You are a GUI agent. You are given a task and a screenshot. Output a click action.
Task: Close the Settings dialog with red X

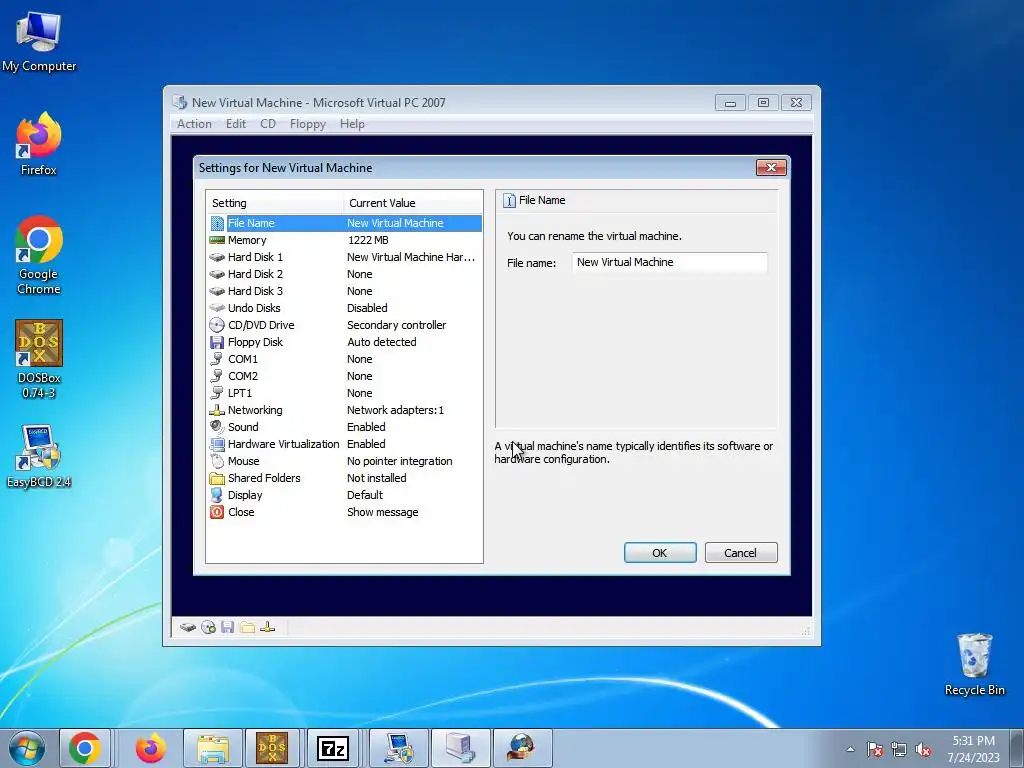(x=771, y=168)
